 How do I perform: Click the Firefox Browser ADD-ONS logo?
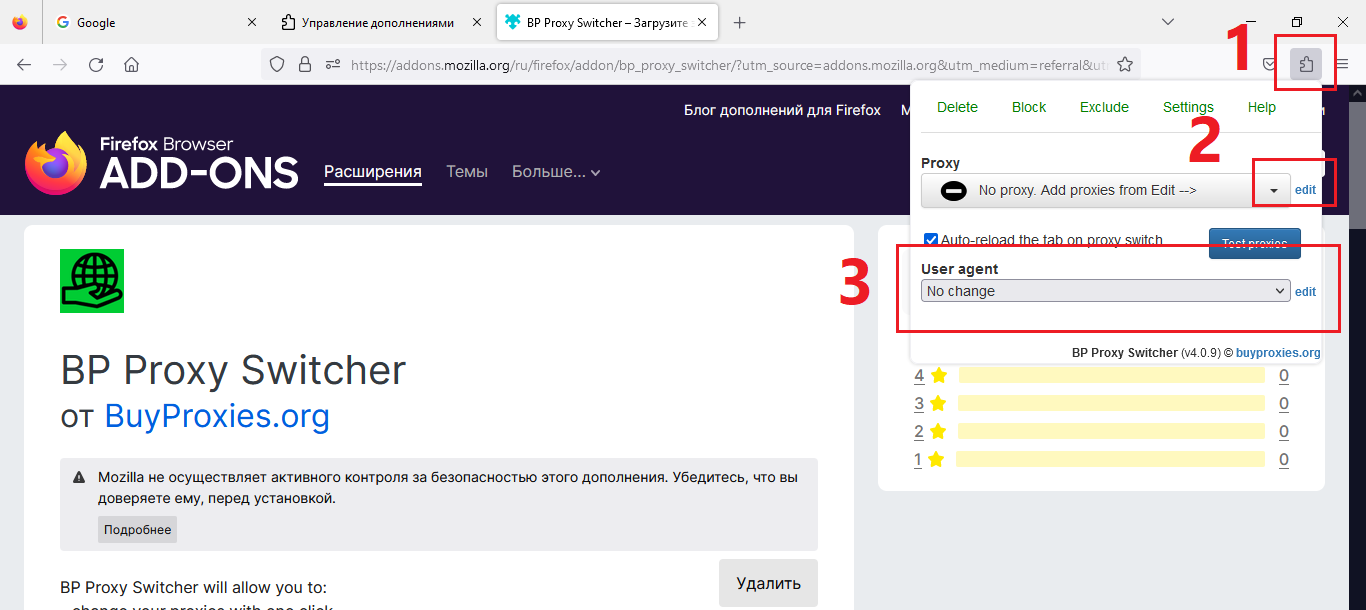(x=162, y=163)
